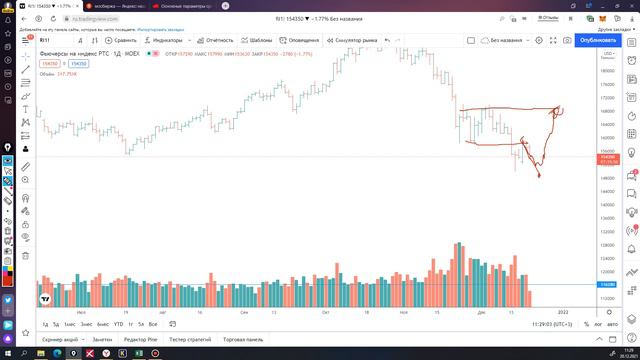Click the Сравнить compare button
640x360 pixels.
[121, 40]
